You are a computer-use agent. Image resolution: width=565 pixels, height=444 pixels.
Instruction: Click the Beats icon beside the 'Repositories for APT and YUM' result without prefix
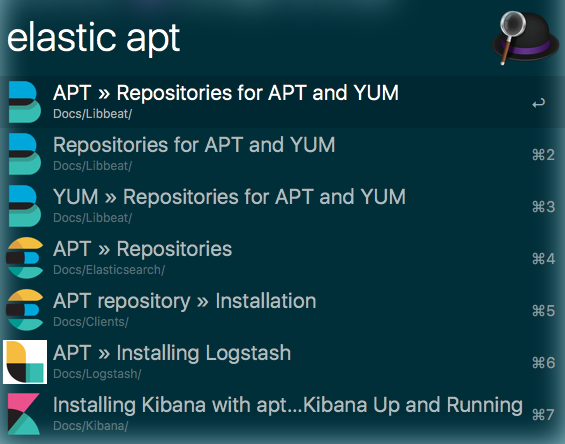click(x=25, y=154)
